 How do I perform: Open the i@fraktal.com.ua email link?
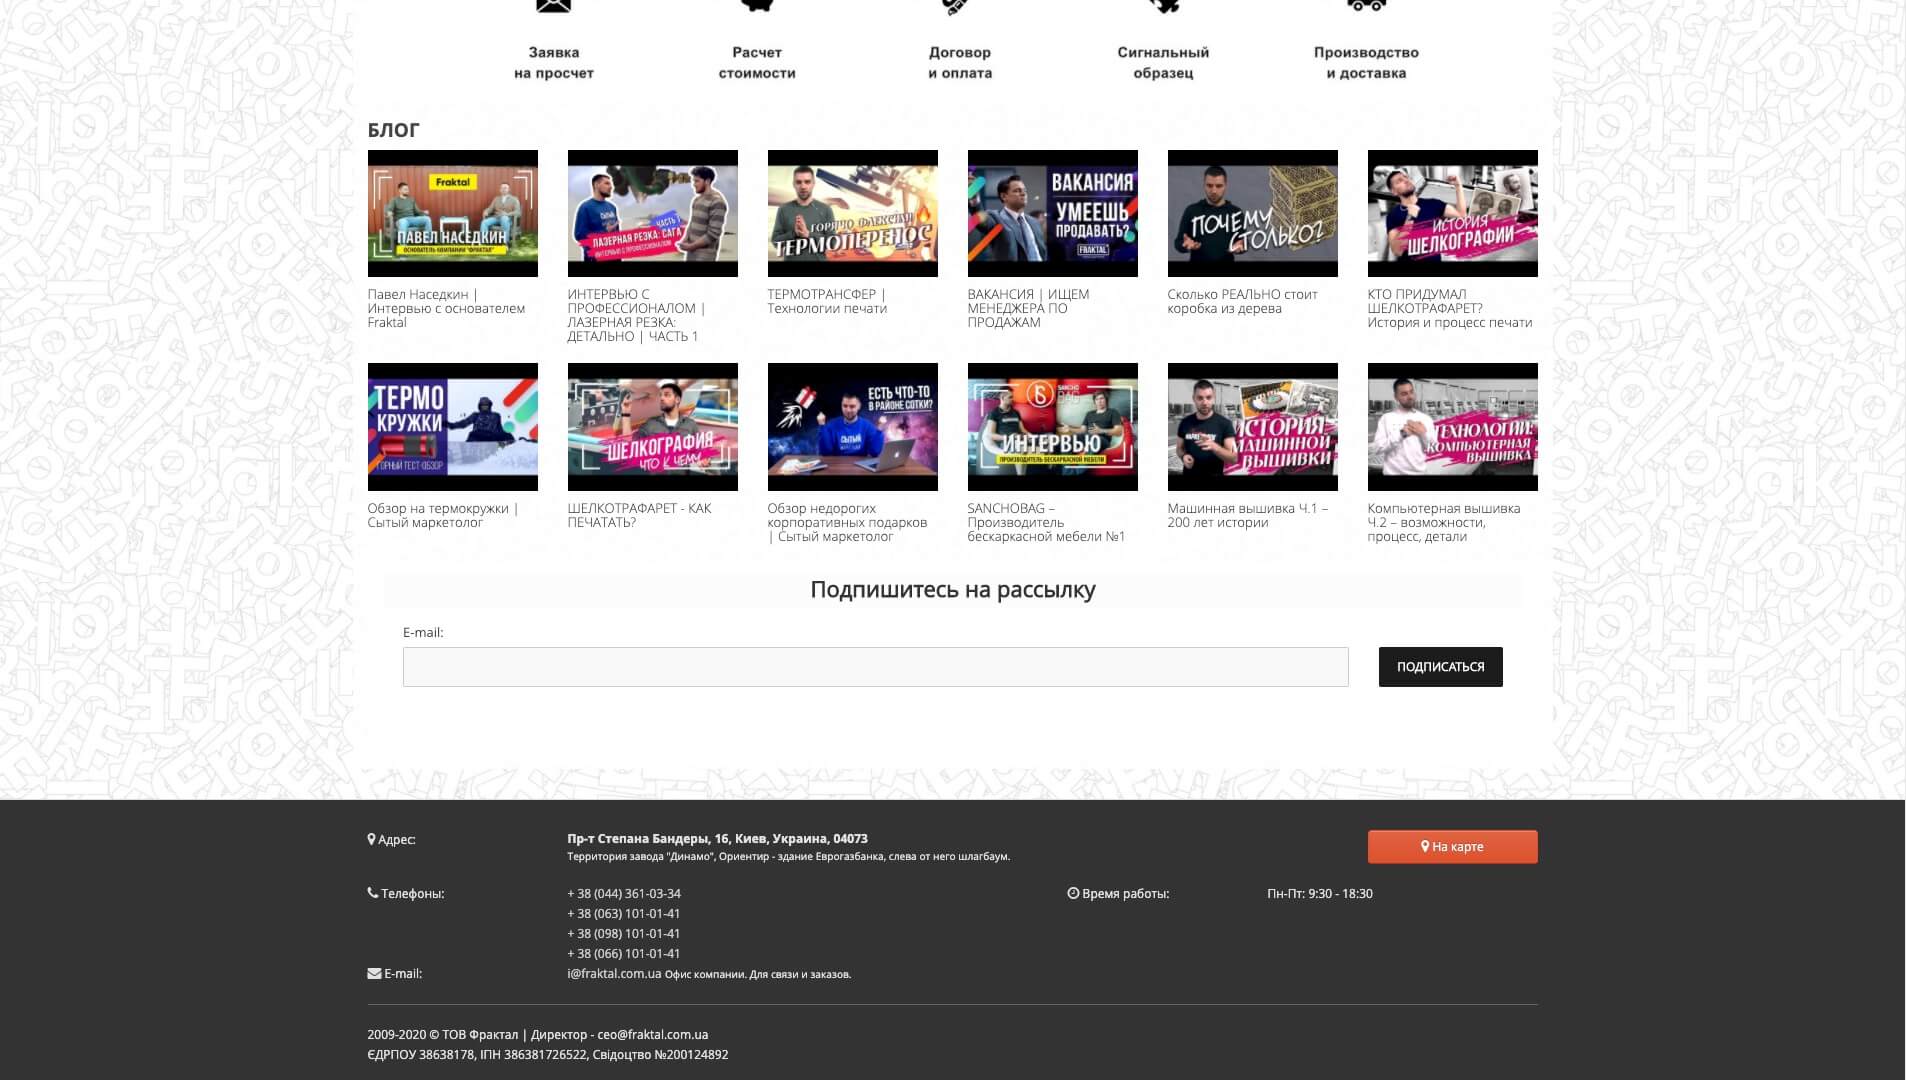(x=614, y=973)
